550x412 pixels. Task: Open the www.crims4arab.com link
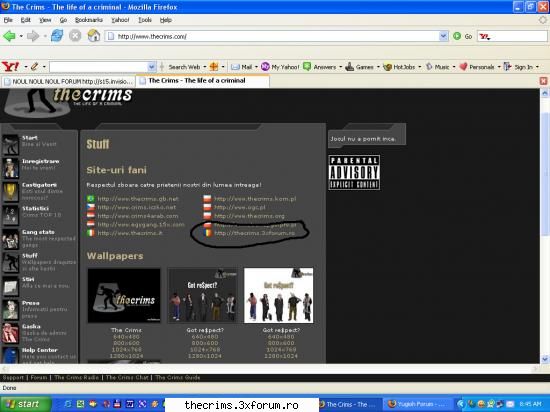138,216
